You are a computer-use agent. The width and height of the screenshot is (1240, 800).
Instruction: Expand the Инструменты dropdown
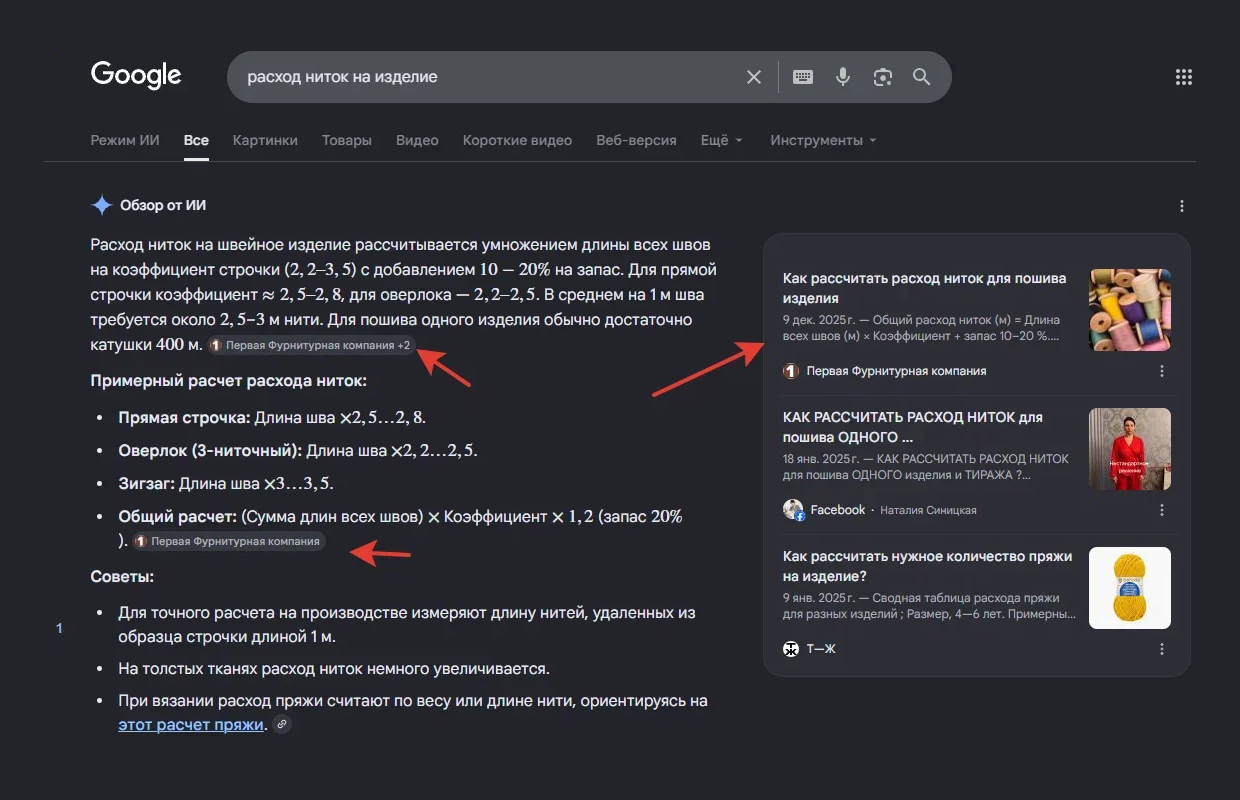823,140
